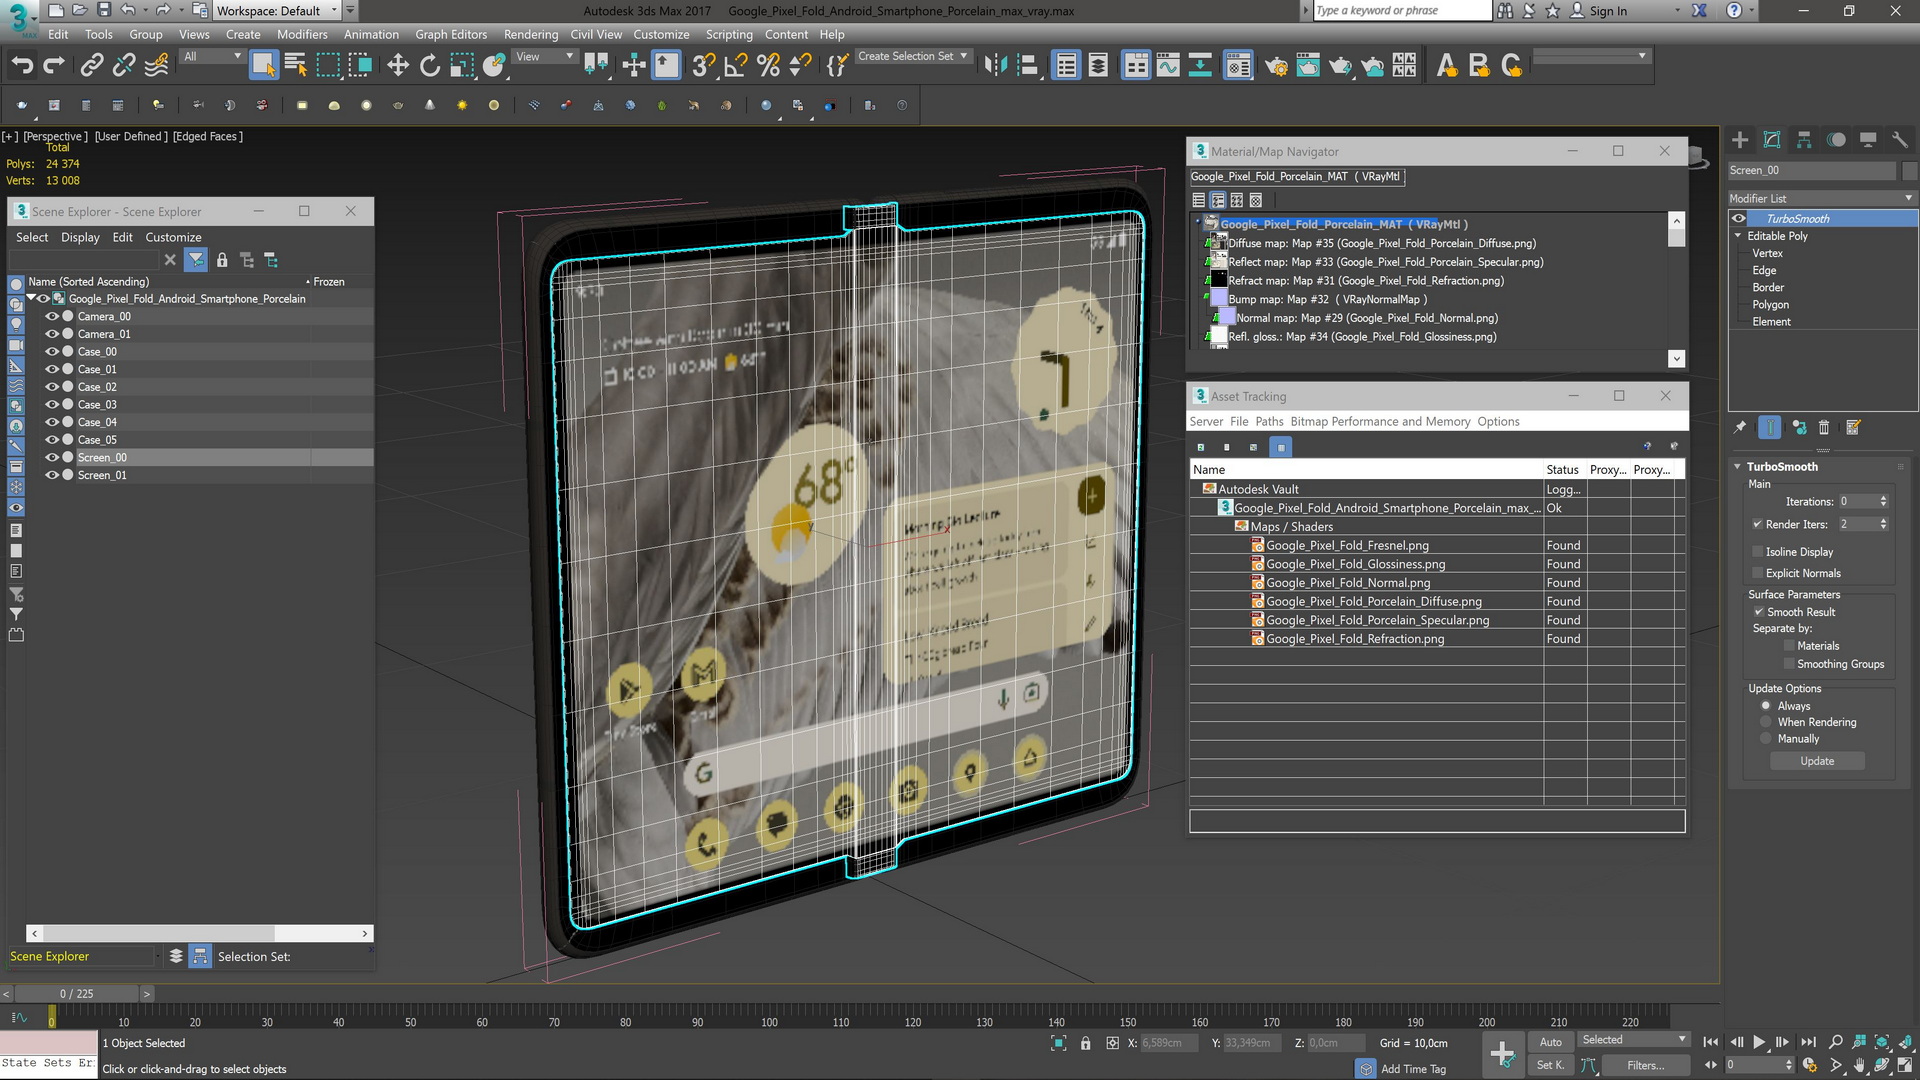The image size is (1920, 1080).
Task: Switch to the Create command panel tab
Action: pos(1740,140)
